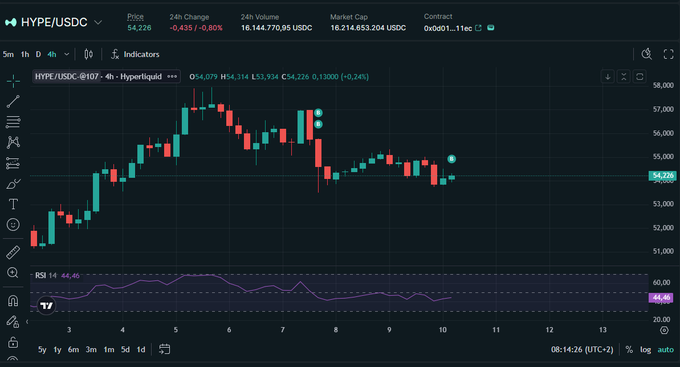680x367 pixels.
Task: Set range to 5y
Action: [x=42, y=350]
